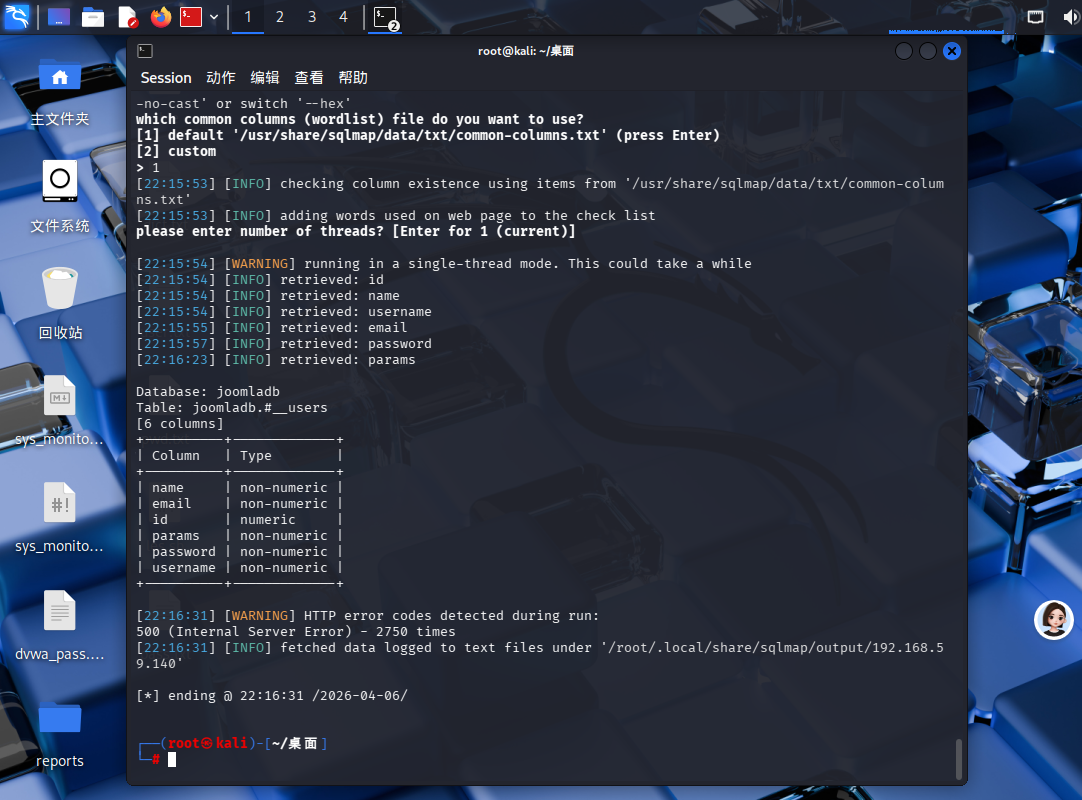
Task: Switch to workspace 3
Action: click(x=312, y=17)
